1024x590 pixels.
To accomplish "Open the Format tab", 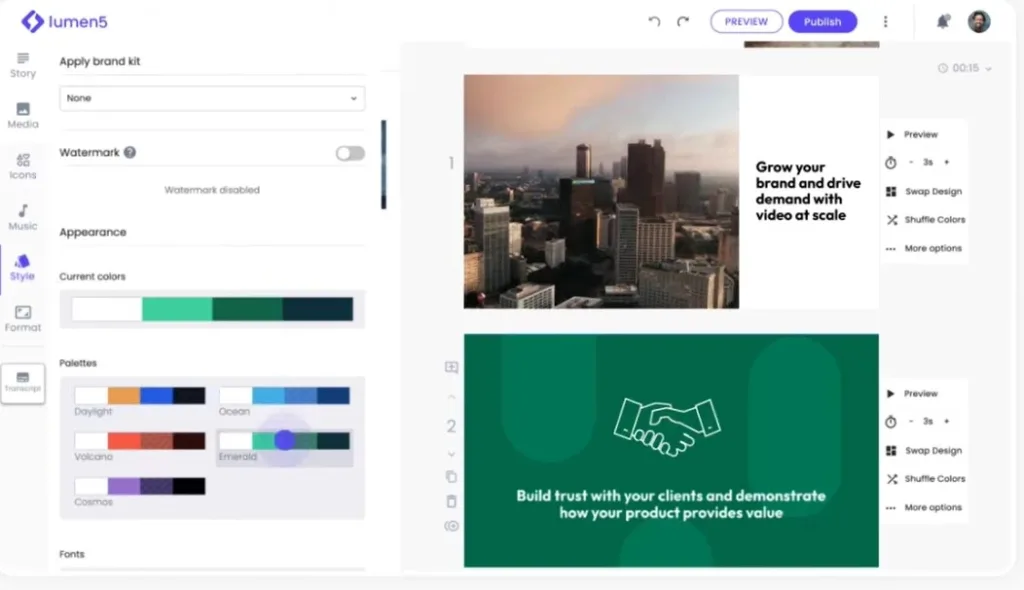I will tap(23, 319).
